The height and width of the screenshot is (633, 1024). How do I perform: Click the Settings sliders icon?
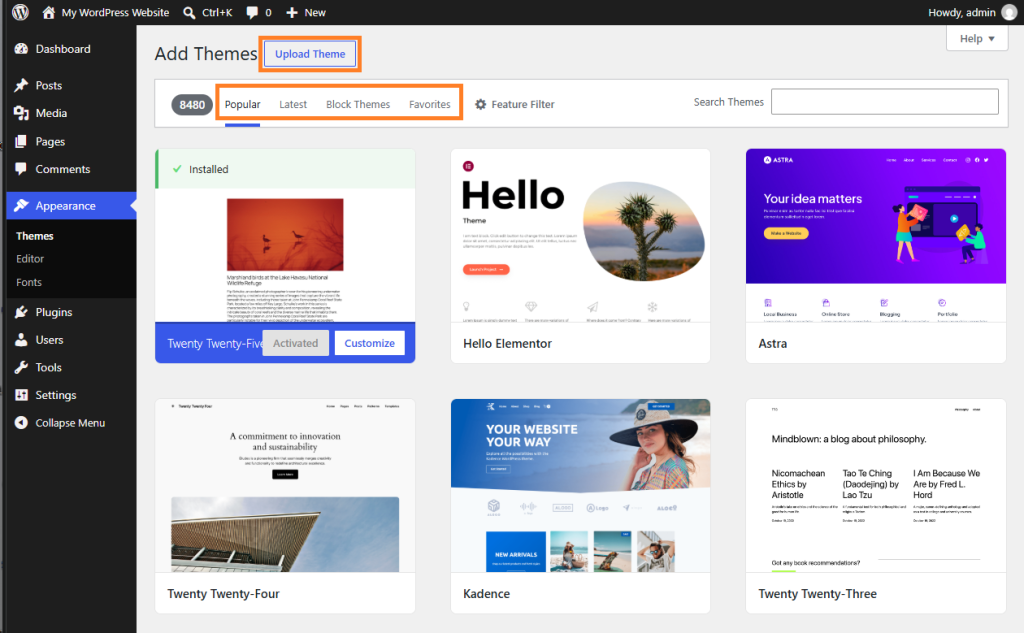coord(22,395)
